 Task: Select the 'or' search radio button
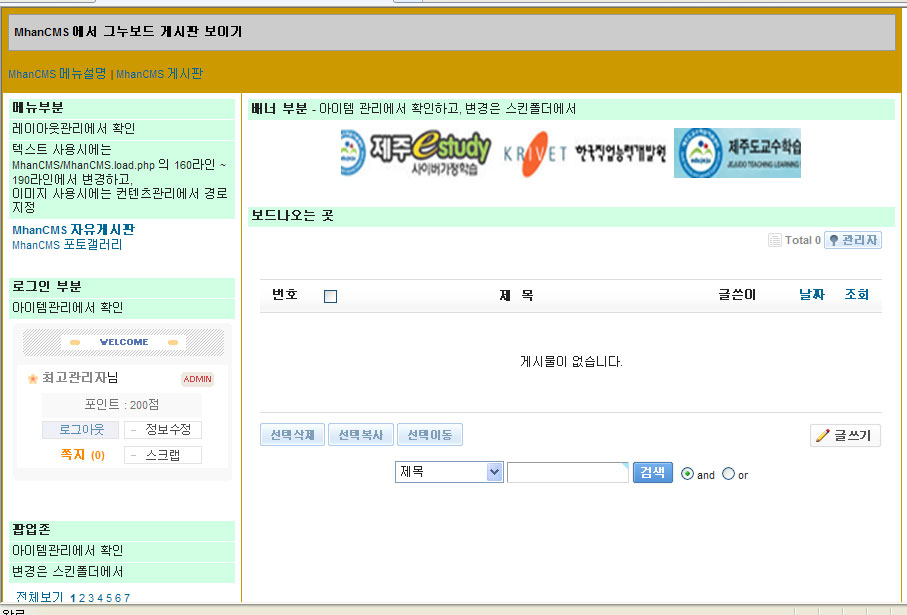tap(728, 474)
